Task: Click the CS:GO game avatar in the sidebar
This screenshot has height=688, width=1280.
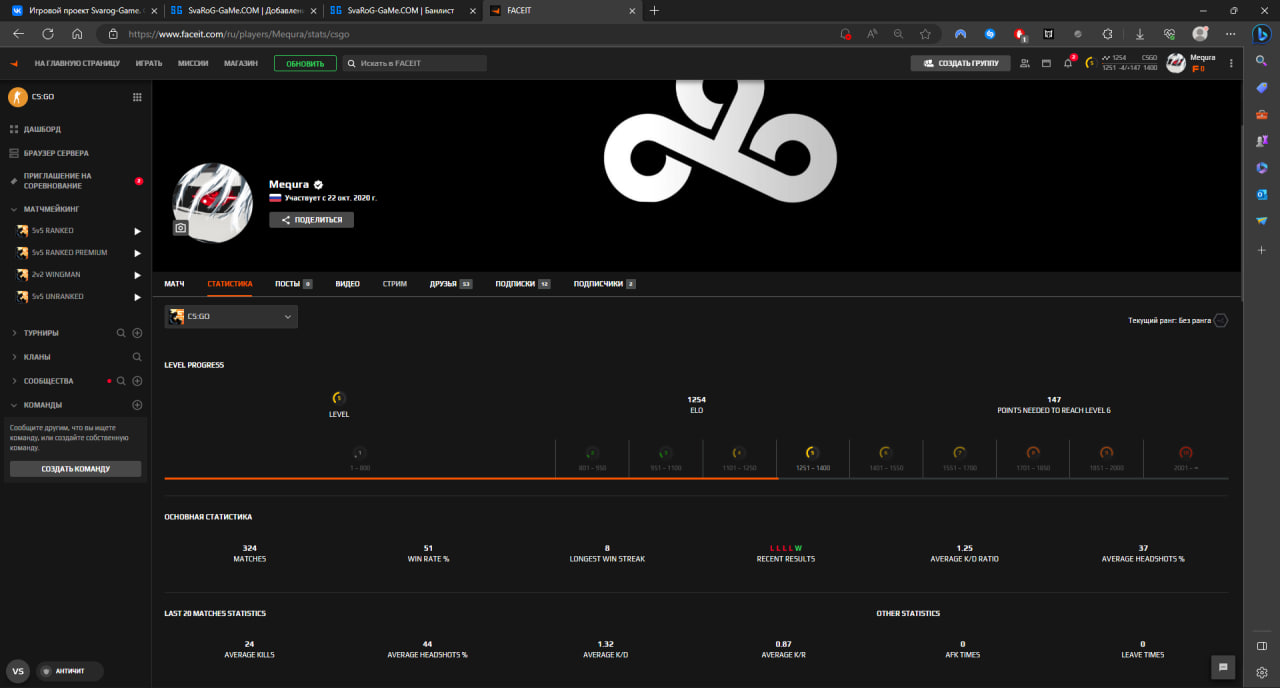Action: tap(17, 97)
